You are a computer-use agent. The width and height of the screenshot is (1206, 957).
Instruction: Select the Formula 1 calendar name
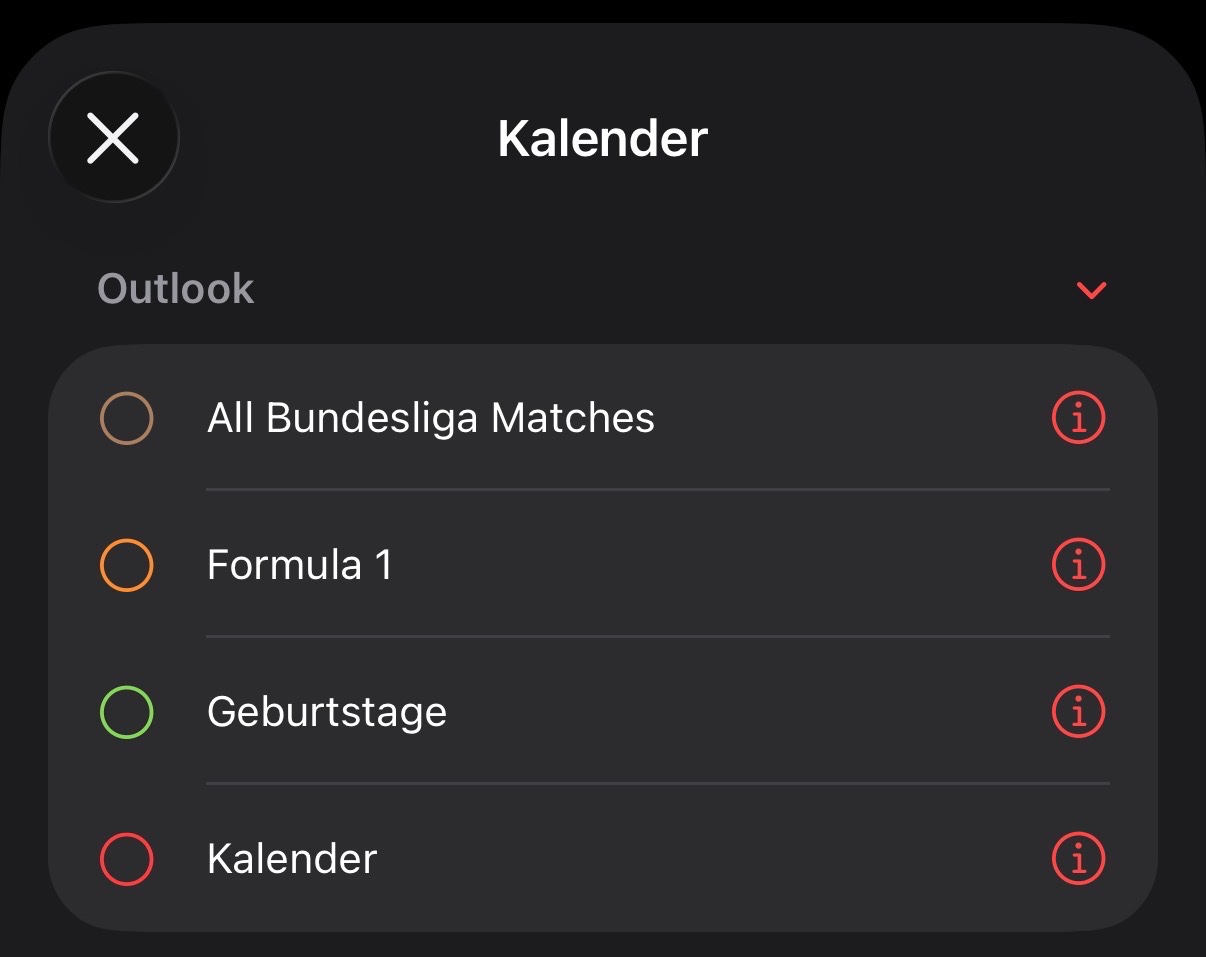point(299,565)
